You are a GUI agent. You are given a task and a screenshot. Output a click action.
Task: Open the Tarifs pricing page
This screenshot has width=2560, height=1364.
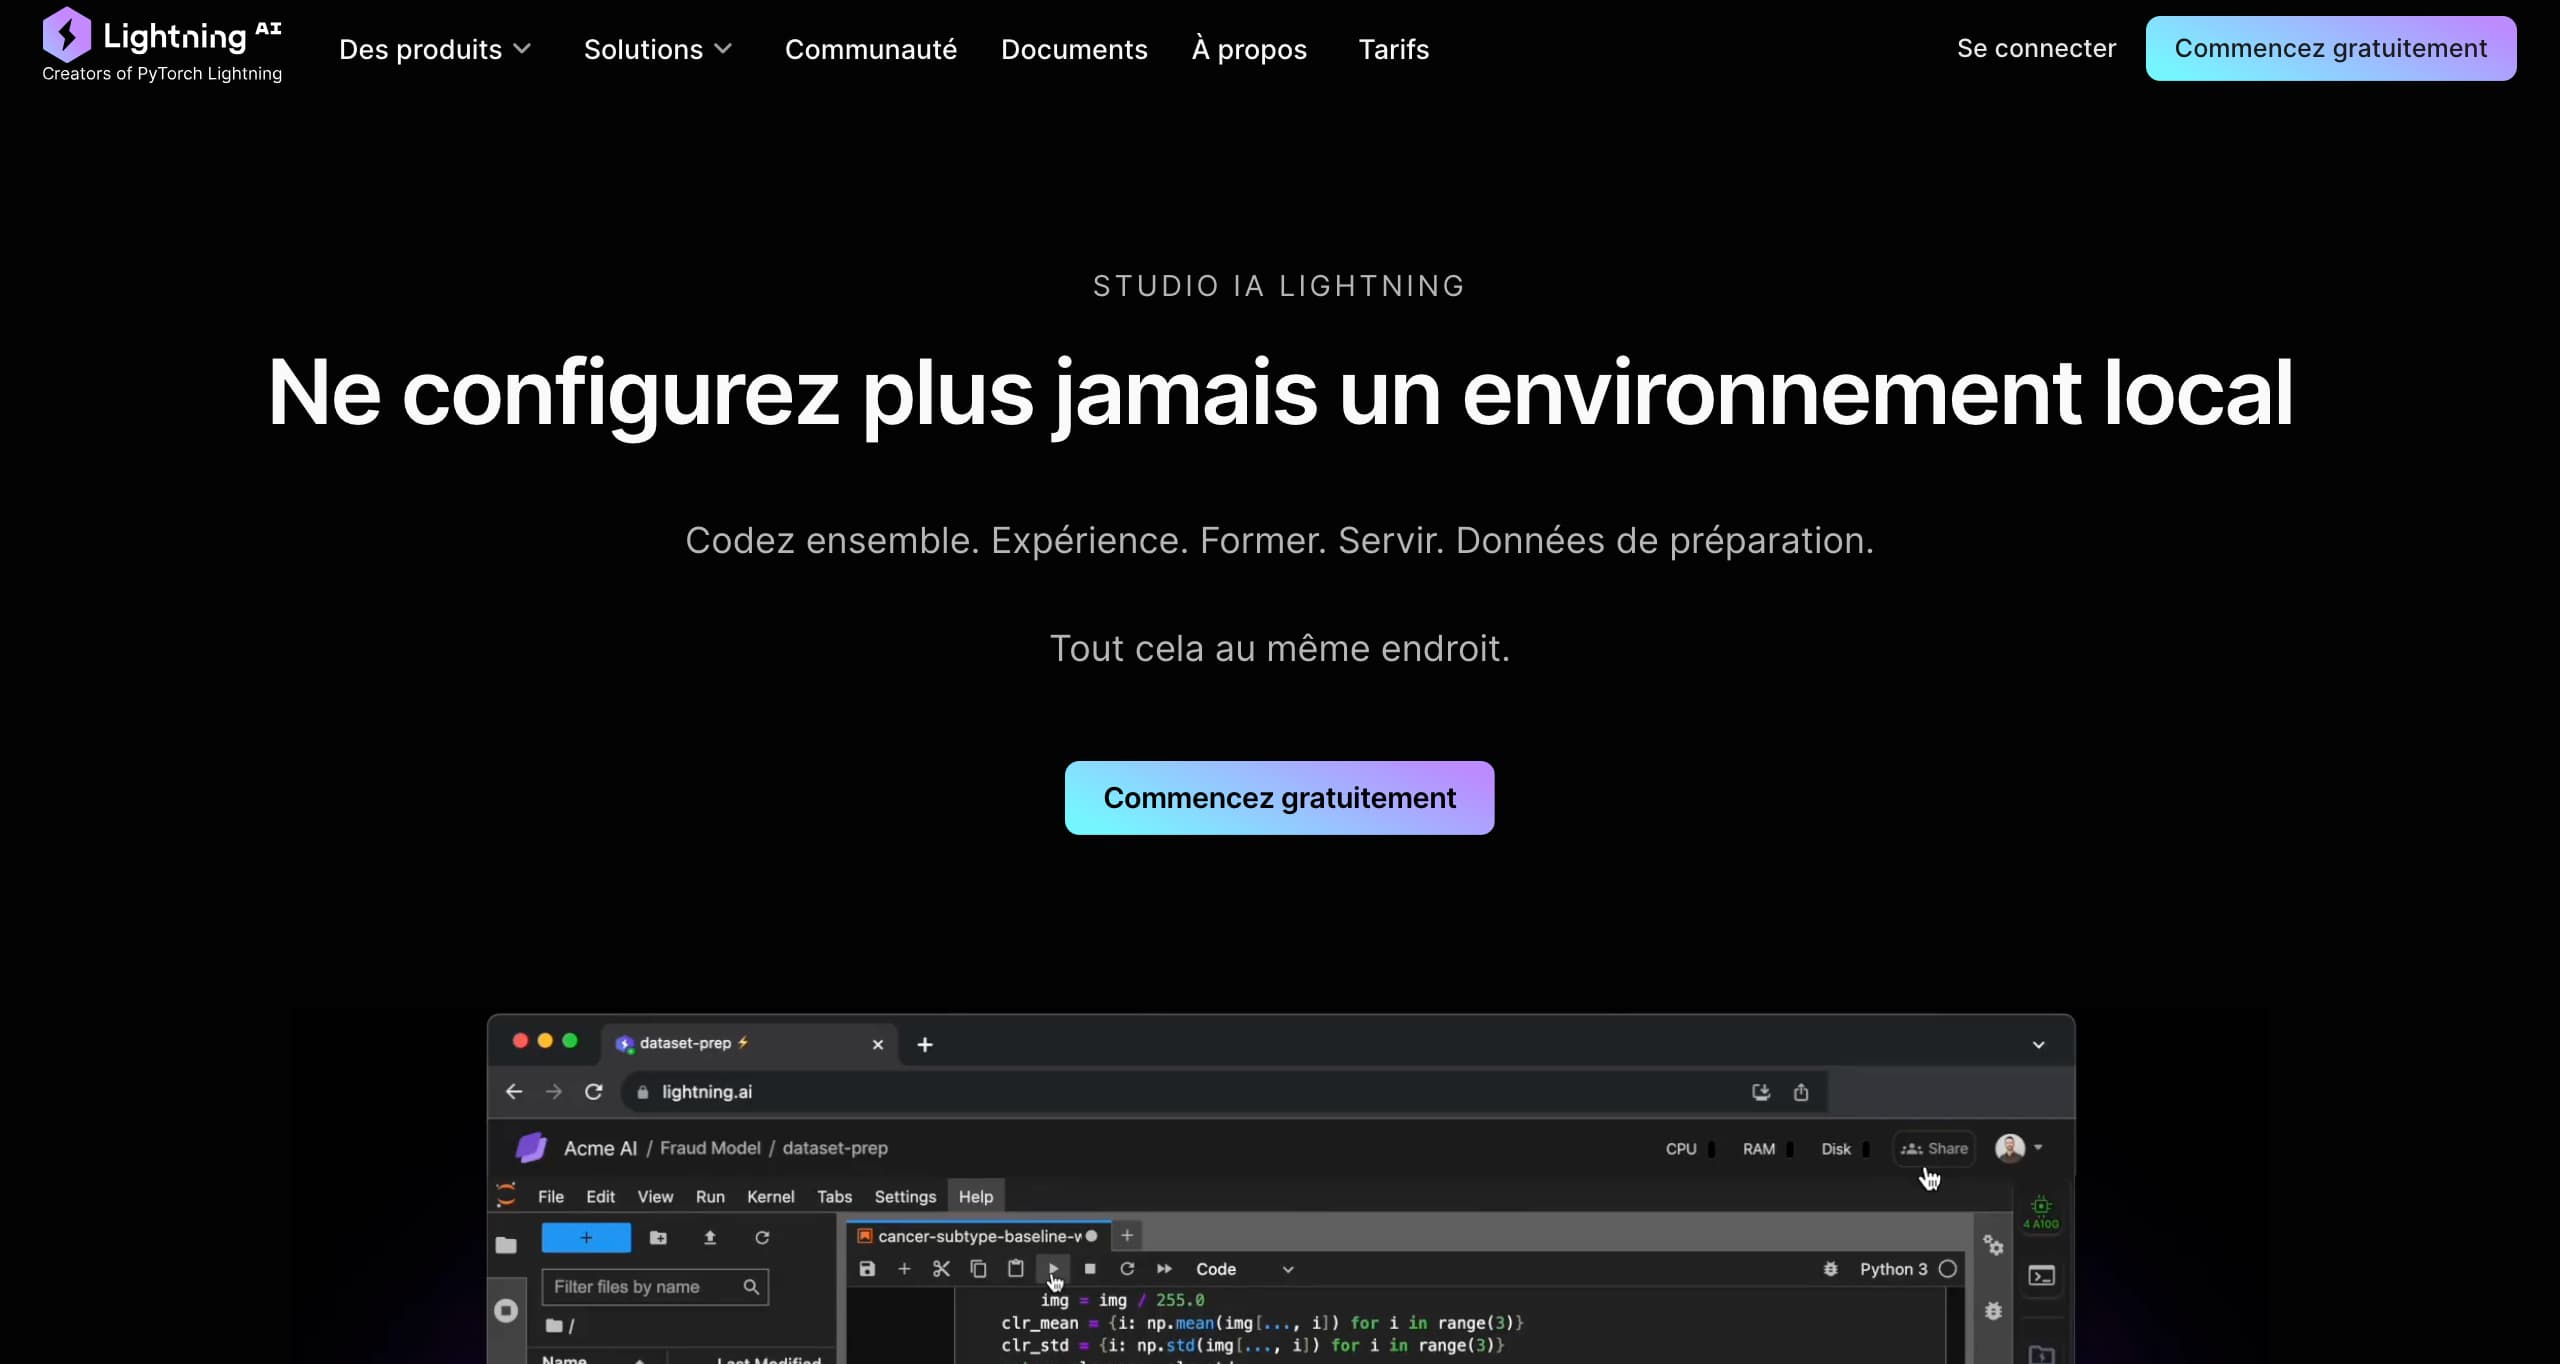1393,49
